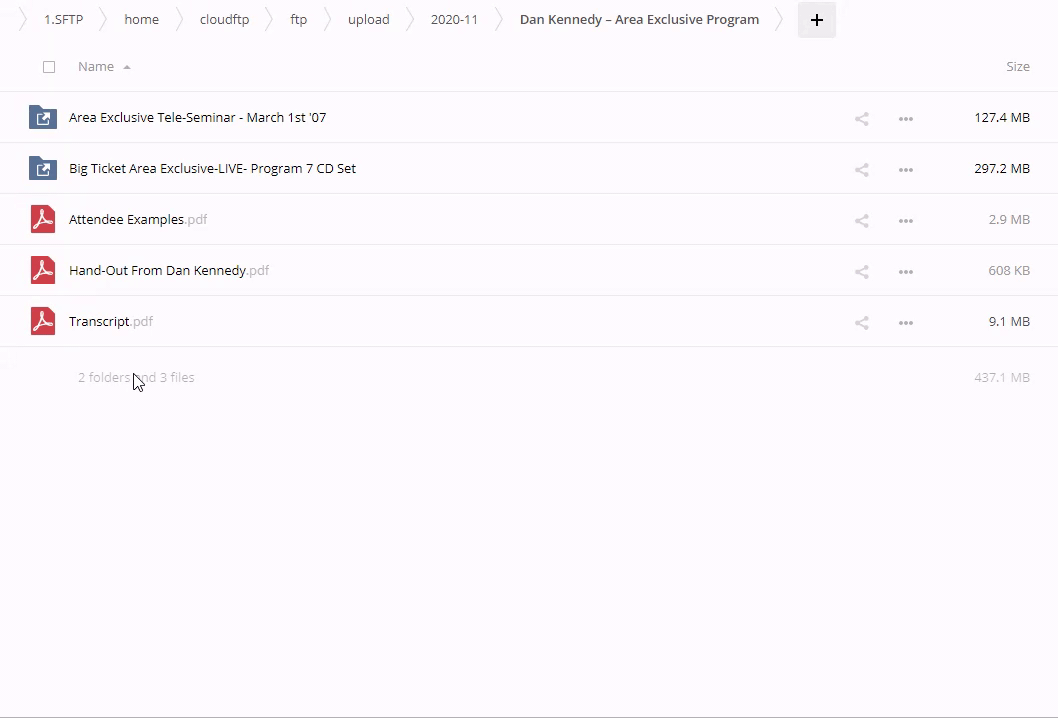Click the Area Exclusive Tele-Seminar folder icon
The width and height of the screenshot is (1058, 718).
pyautogui.click(x=43, y=117)
